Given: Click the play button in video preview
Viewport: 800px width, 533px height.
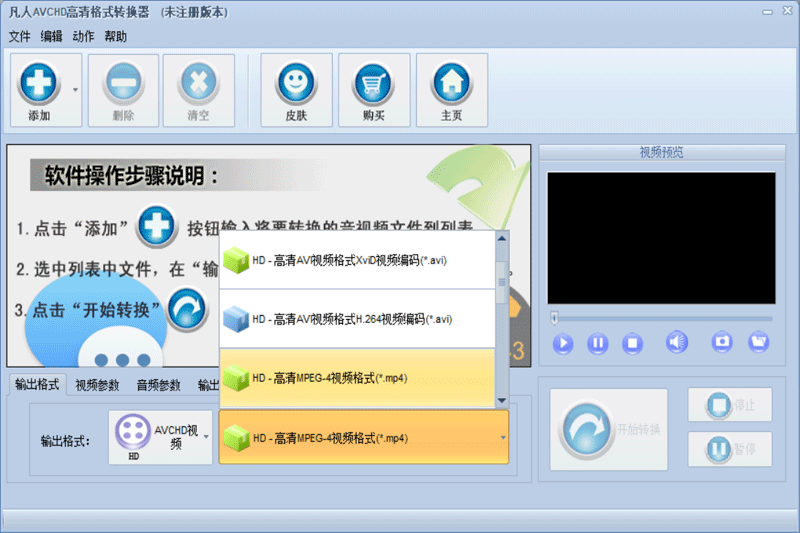Looking at the screenshot, I should coord(563,343).
